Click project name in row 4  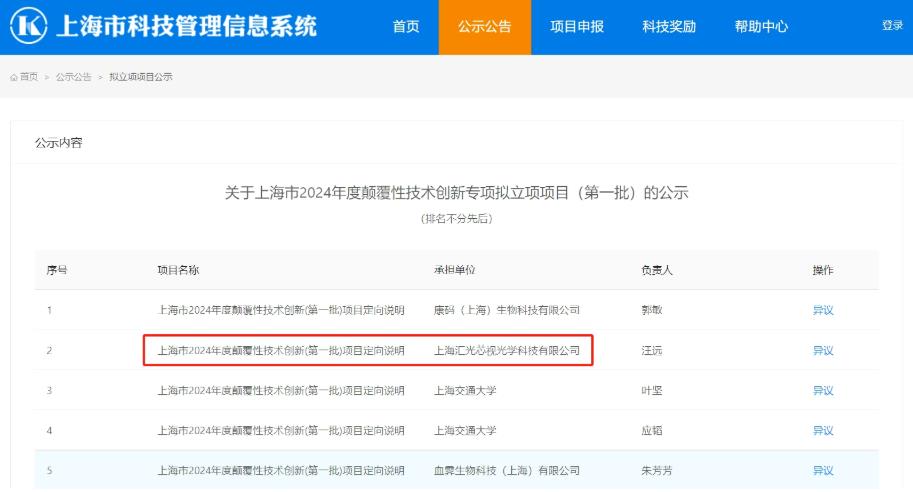pyautogui.click(x=281, y=431)
